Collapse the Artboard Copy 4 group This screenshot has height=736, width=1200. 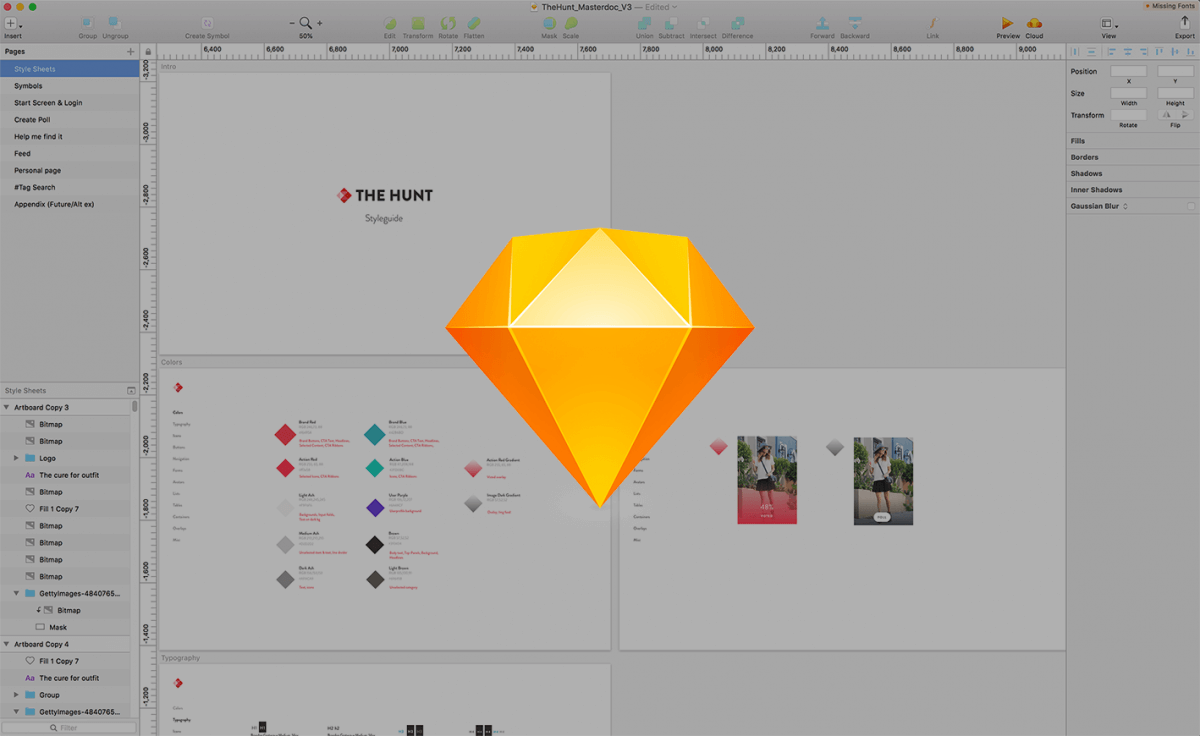(6, 645)
